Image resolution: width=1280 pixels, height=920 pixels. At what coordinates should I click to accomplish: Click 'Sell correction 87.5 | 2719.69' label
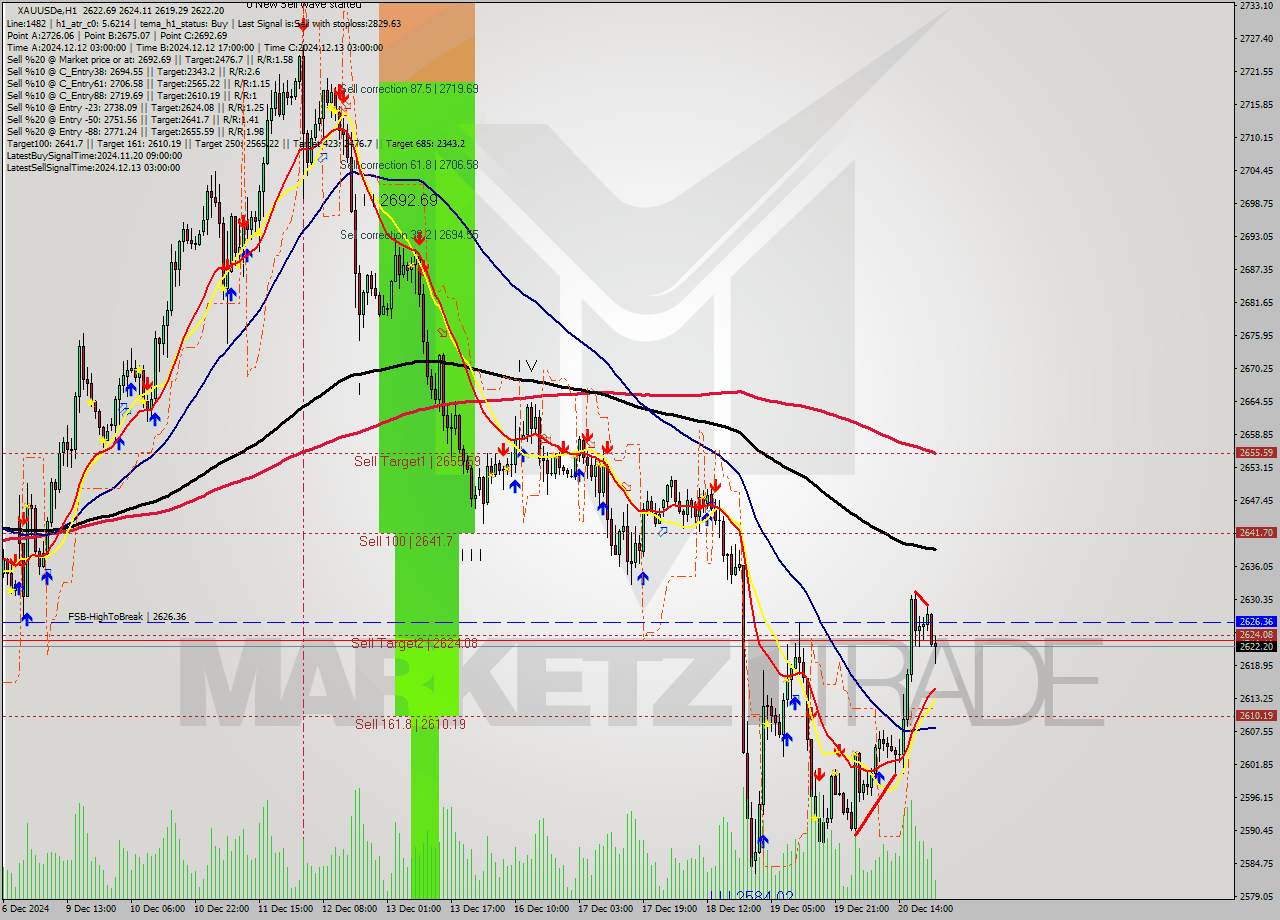point(409,89)
